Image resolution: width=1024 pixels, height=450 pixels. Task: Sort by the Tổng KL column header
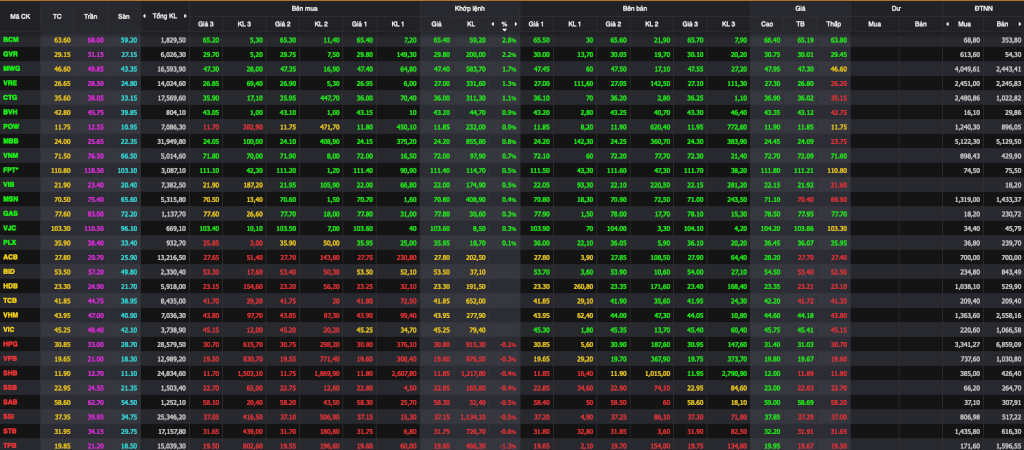tap(164, 16)
